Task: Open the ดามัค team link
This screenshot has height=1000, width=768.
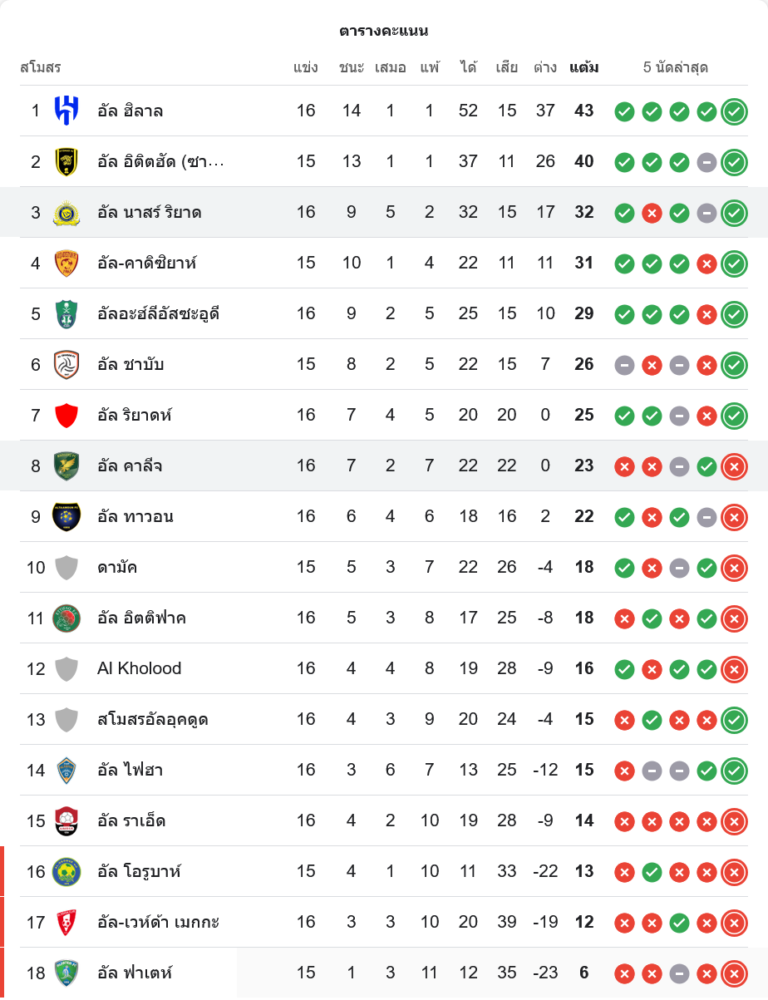Action: (x=118, y=567)
